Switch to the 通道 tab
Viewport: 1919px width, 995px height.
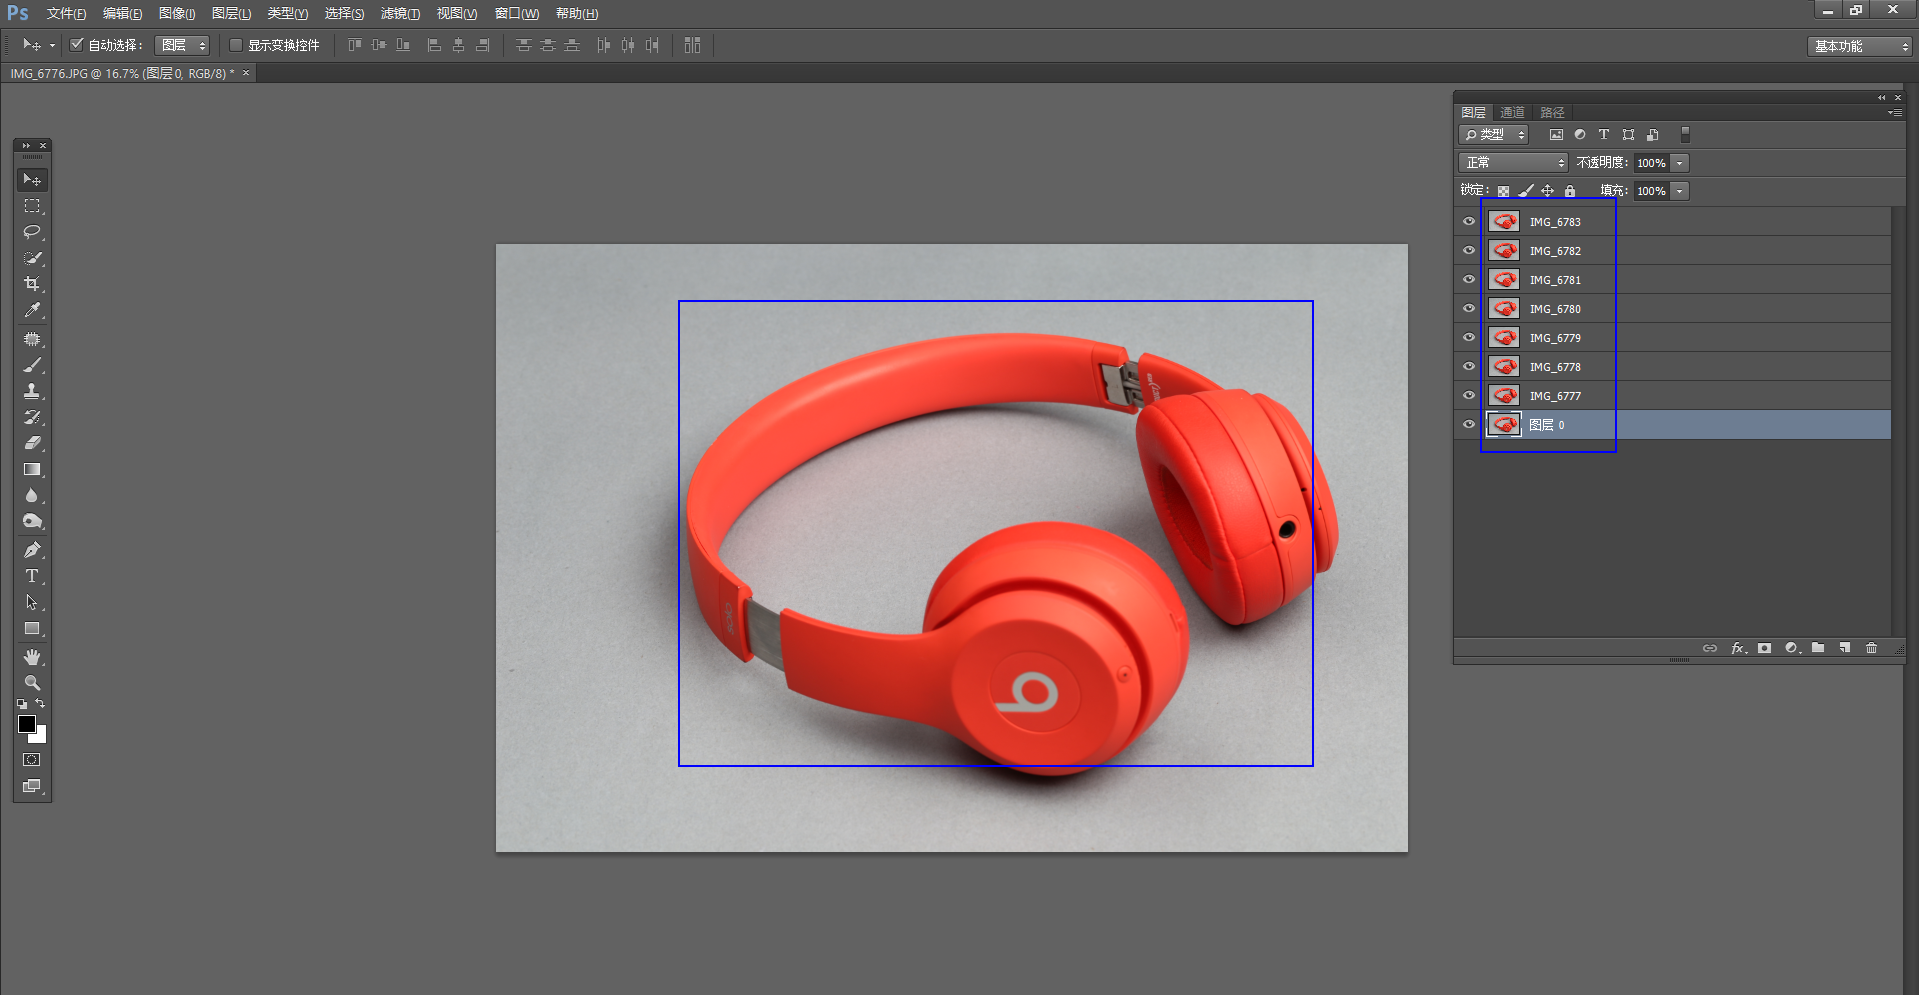1512,113
